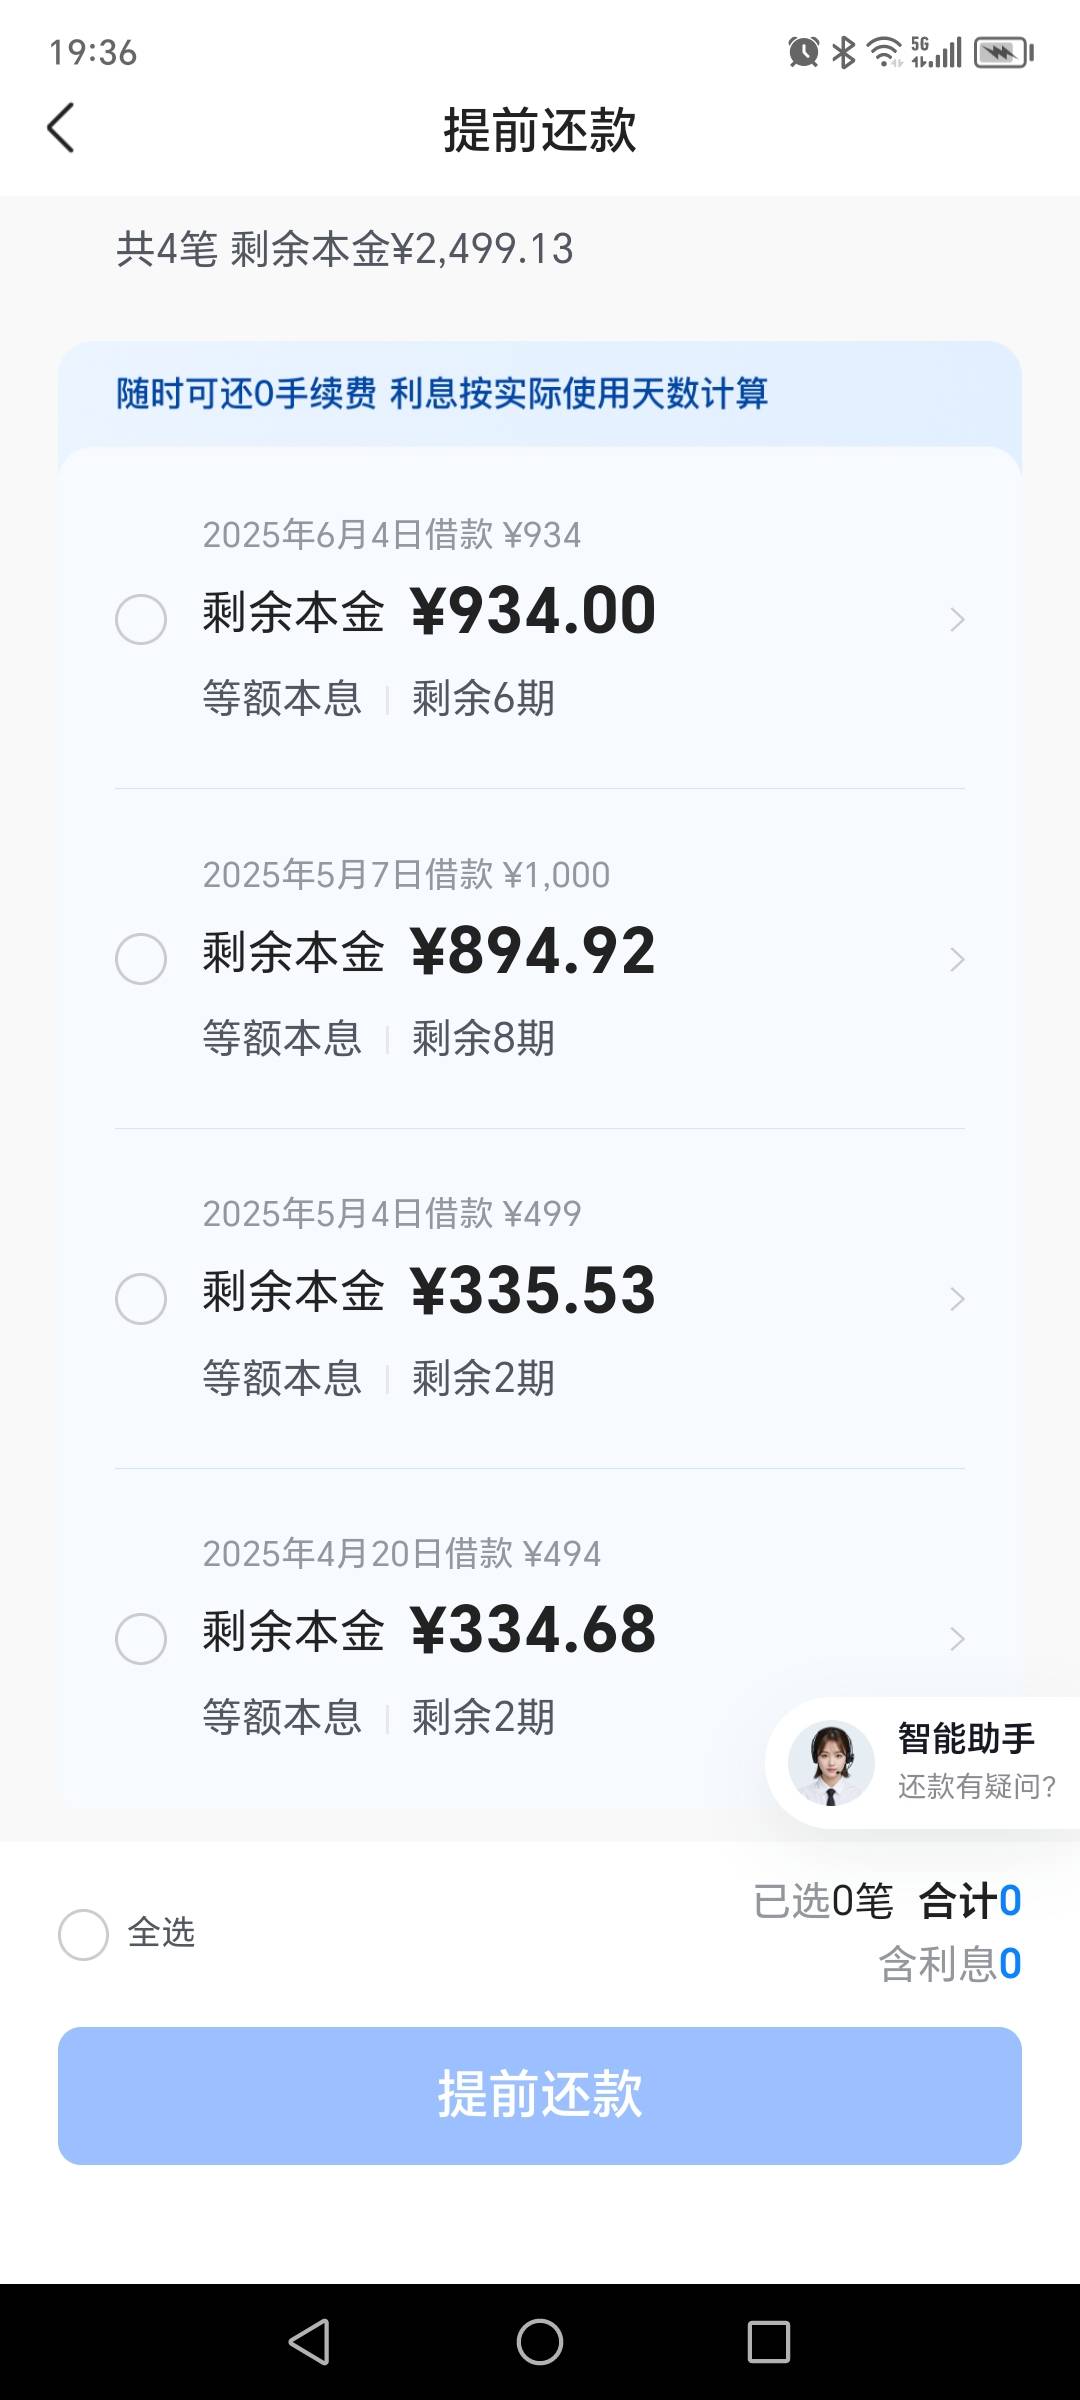Image resolution: width=1080 pixels, height=2400 pixels.
Task: Toggle the 全选 select-all radio
Action: pos(83,1935)
